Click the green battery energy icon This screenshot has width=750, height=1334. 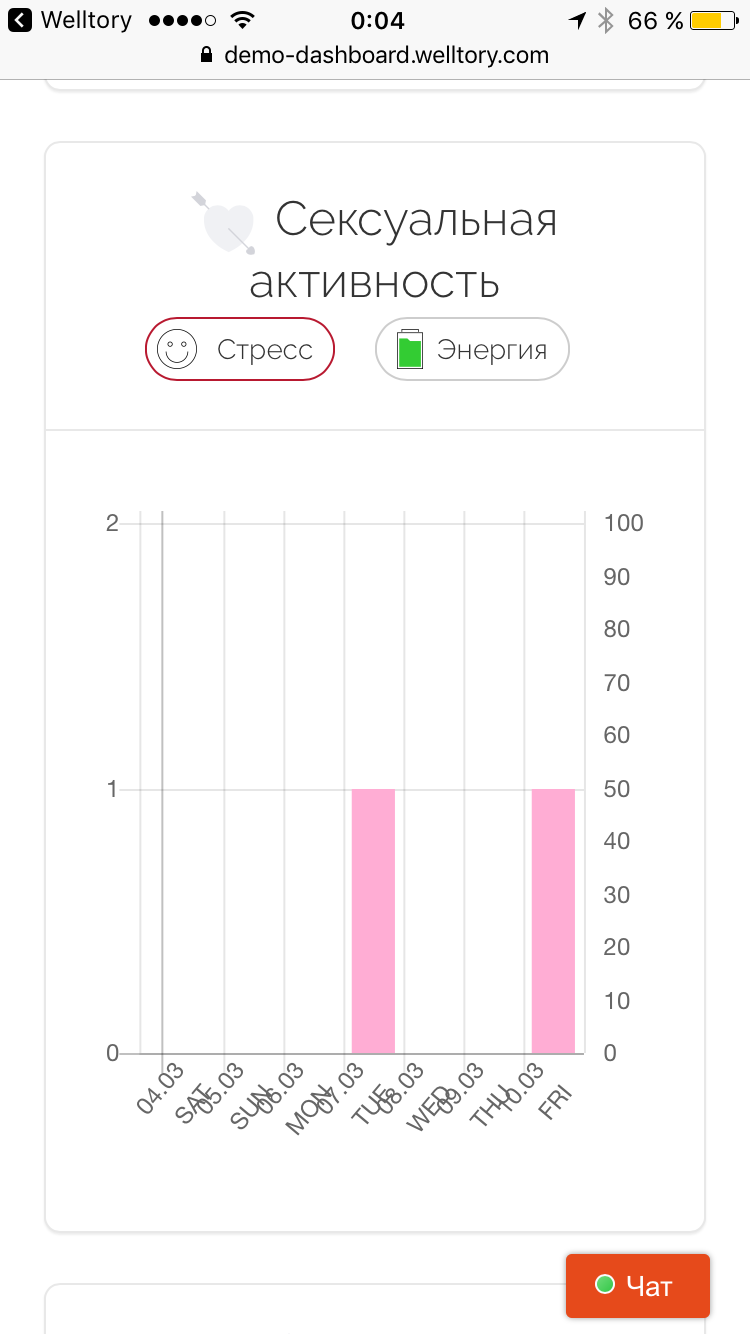pyautogui.click(x=410, y=350)
